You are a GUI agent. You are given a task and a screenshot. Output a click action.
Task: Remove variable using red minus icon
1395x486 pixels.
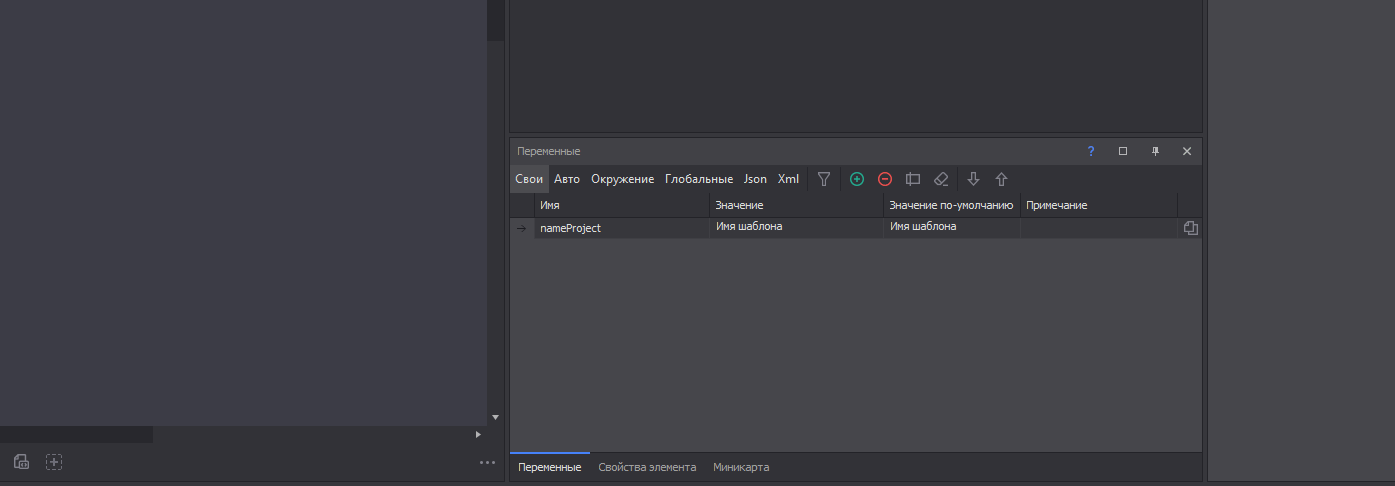pyautogui.click(x=885, y=179)
